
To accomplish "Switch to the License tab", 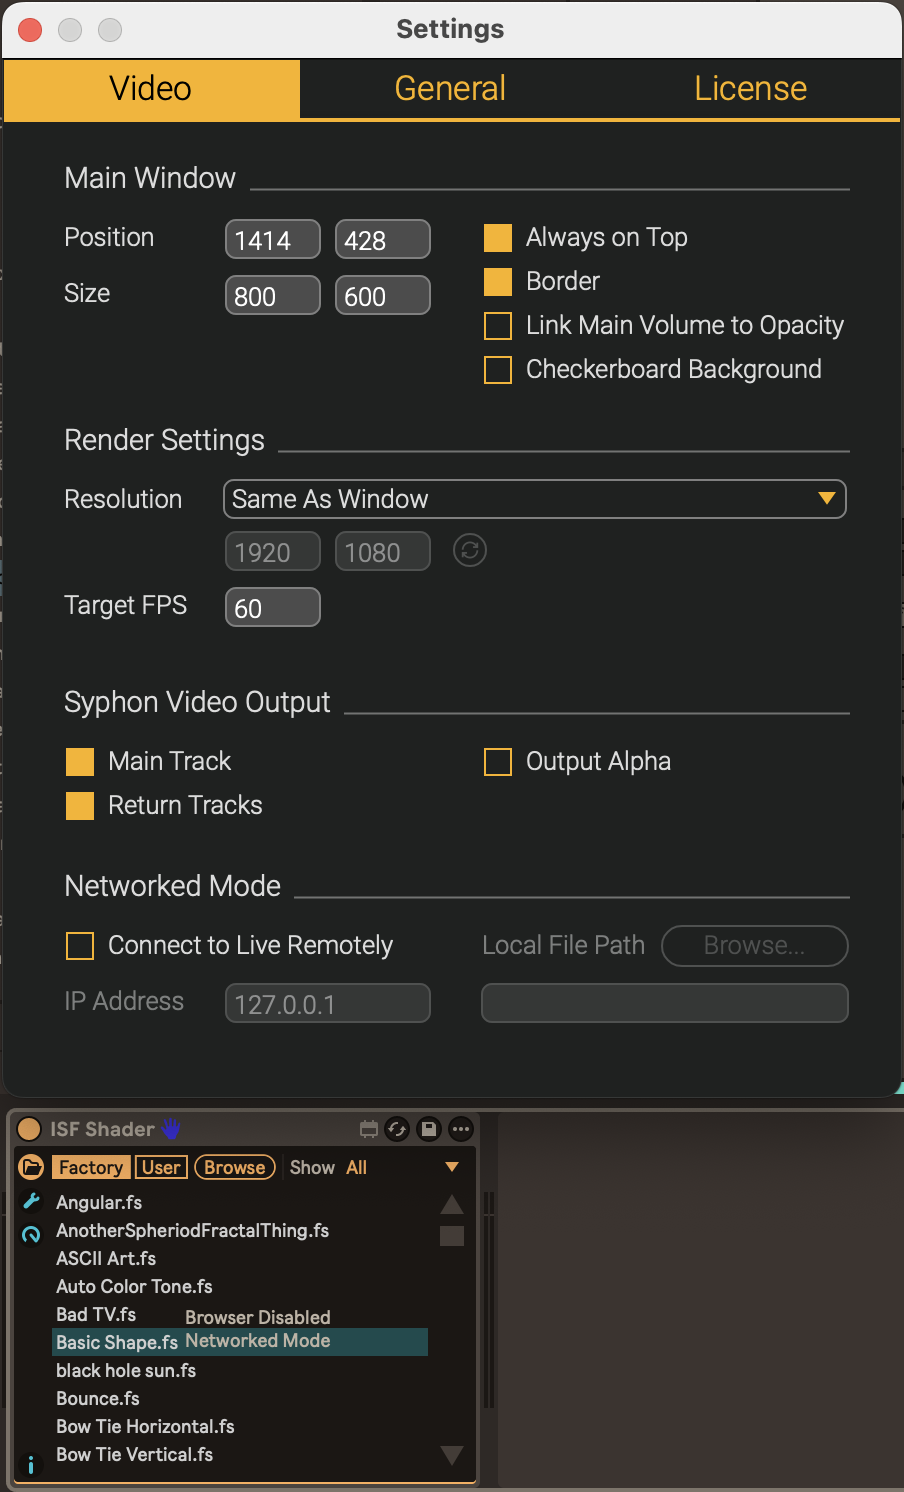I will pos(750,89).
